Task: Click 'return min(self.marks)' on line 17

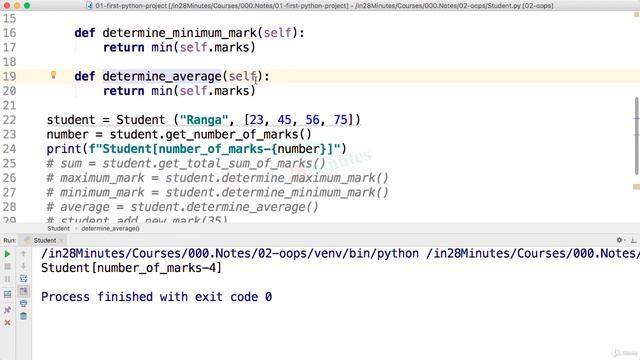Action: (179, 47)
